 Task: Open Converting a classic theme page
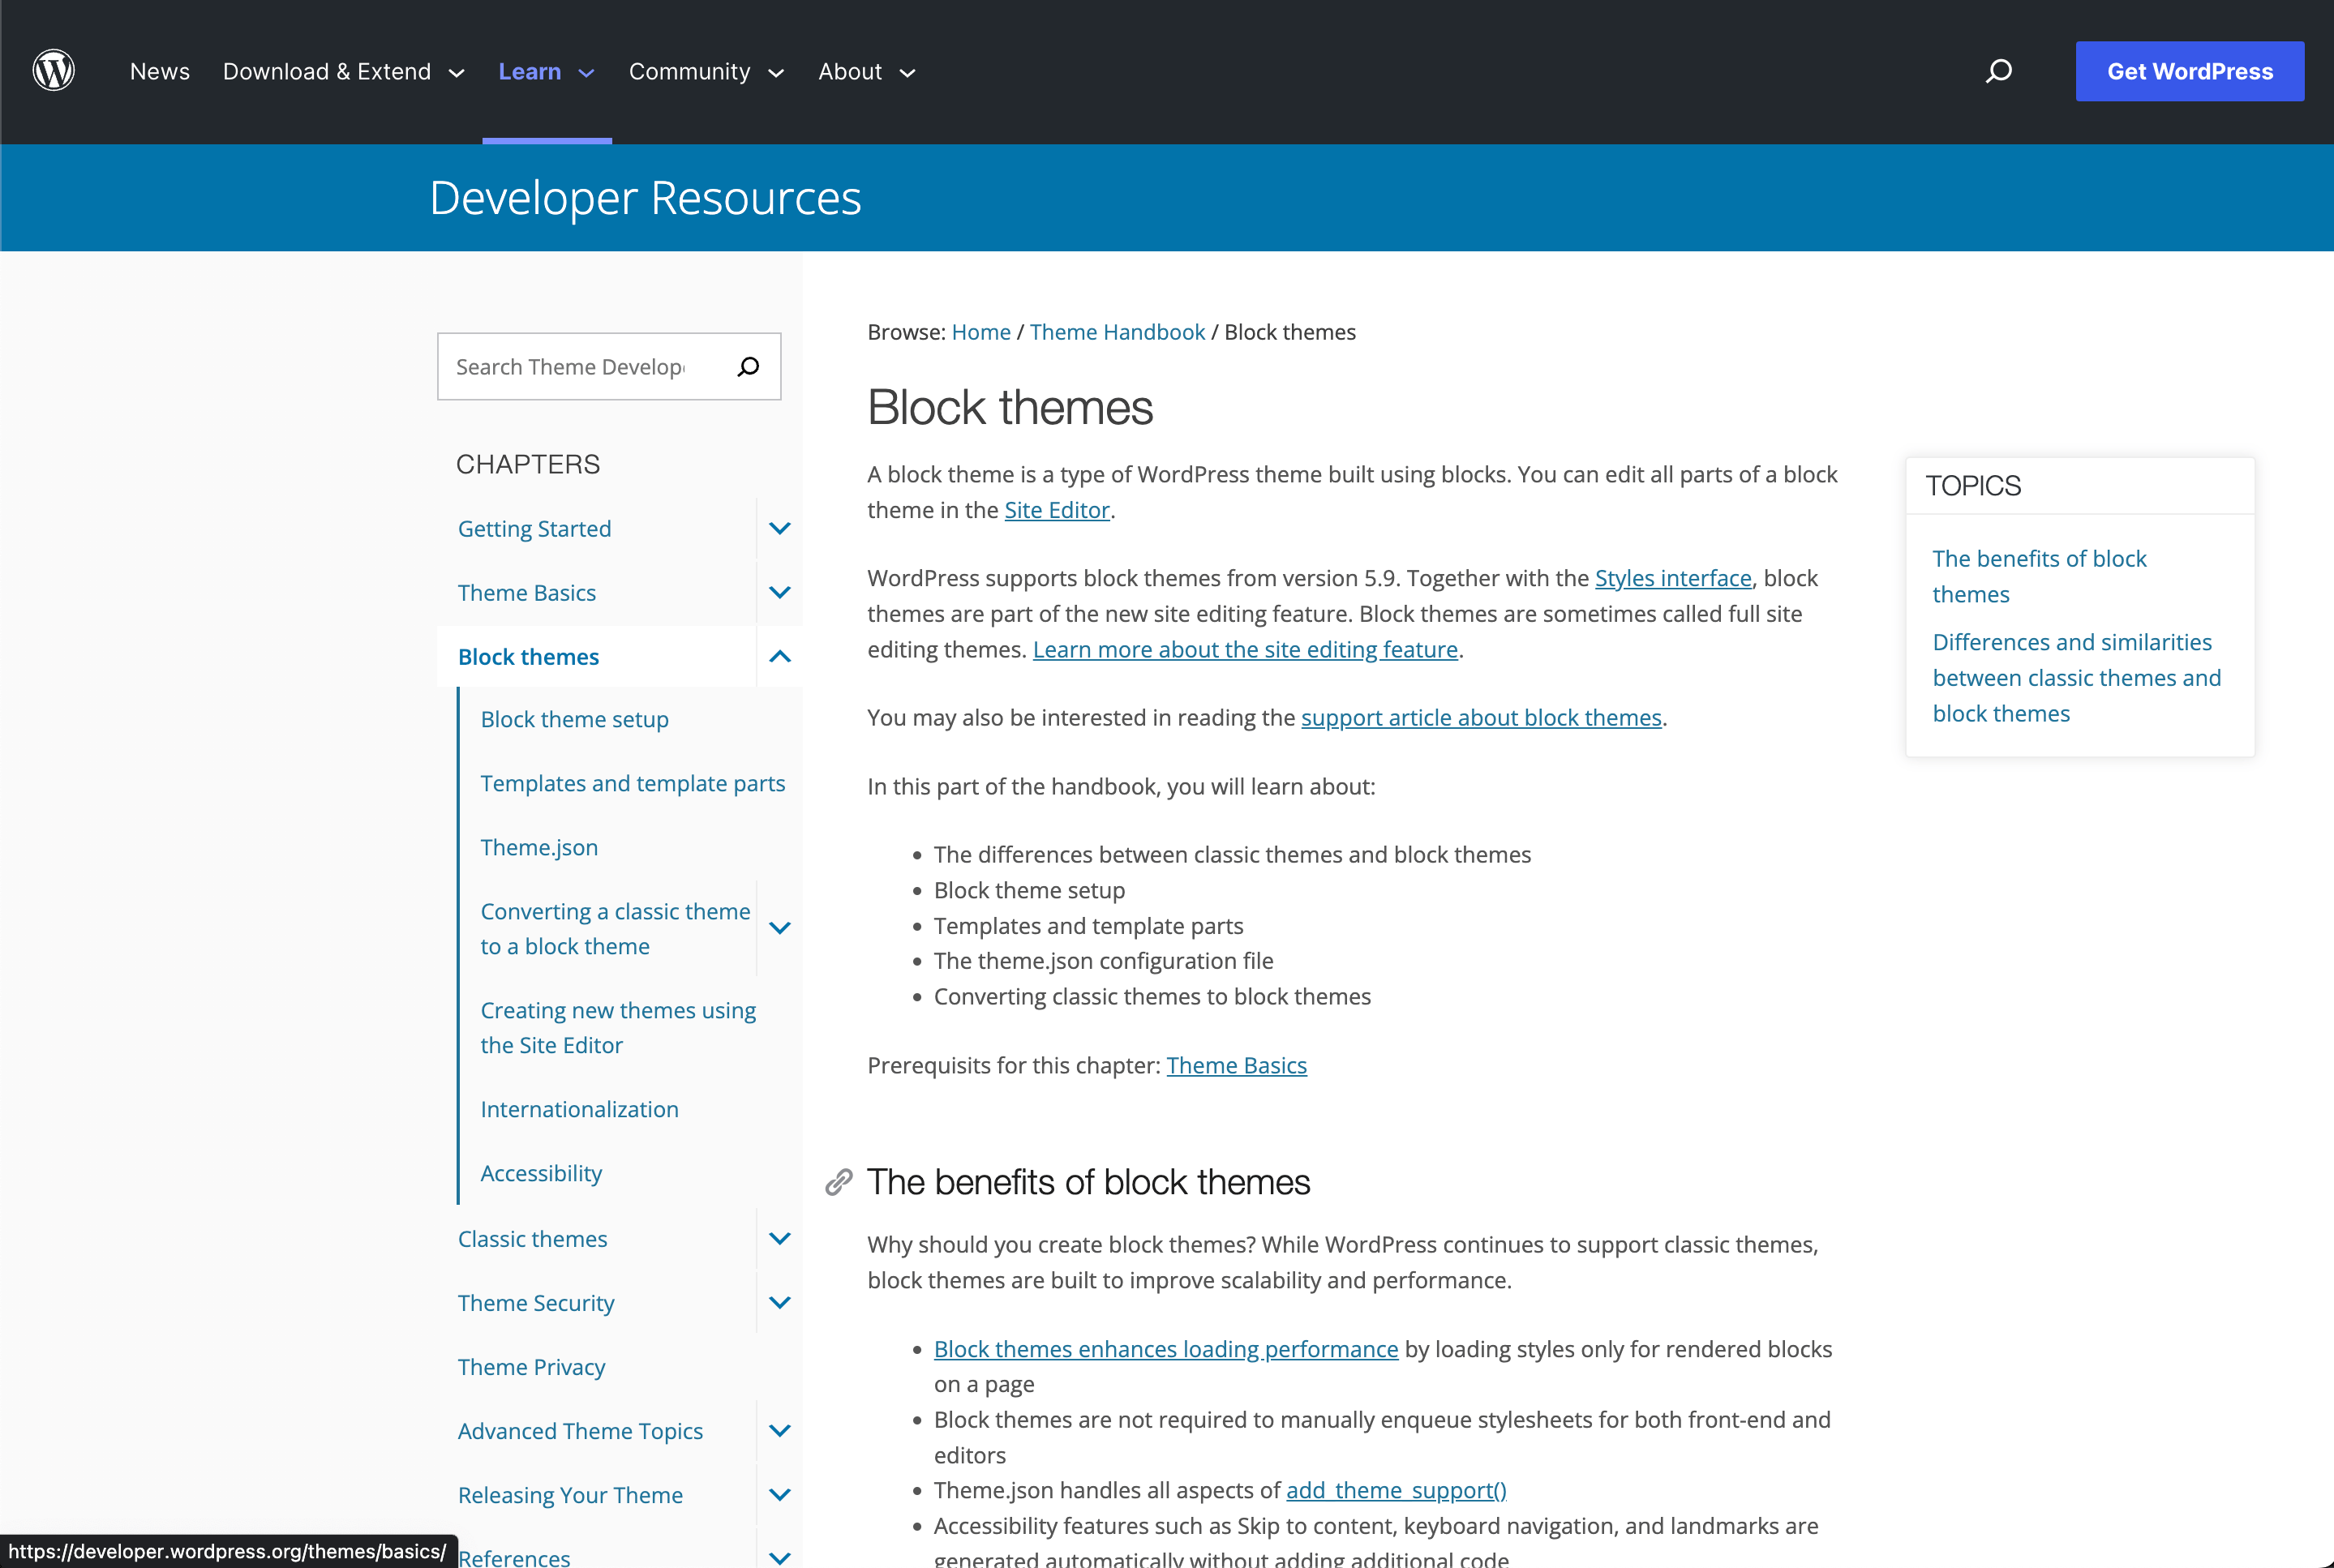tap(615, 929)
